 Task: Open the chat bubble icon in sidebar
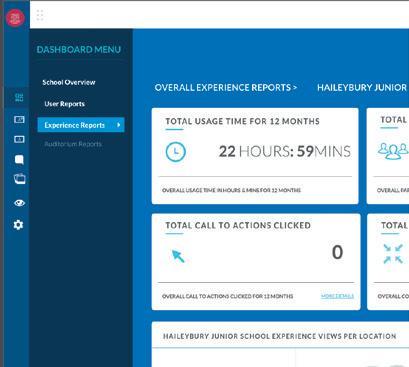(x=19, y=159)
